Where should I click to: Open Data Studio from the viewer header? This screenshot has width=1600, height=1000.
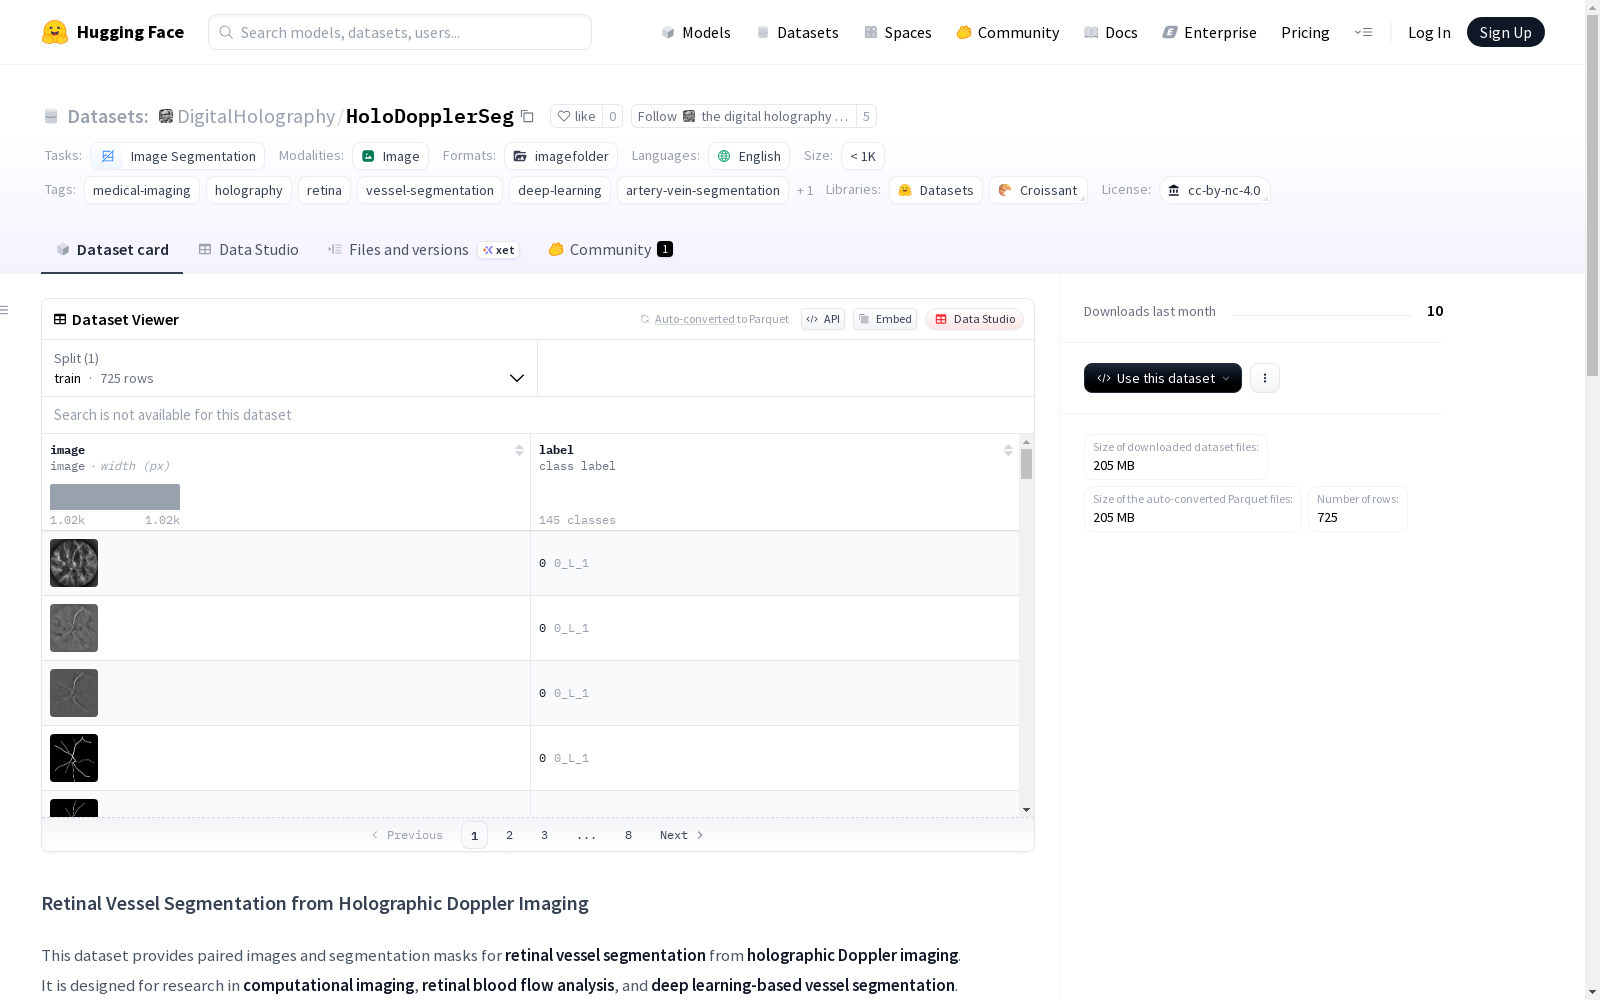tap(975, 319)
